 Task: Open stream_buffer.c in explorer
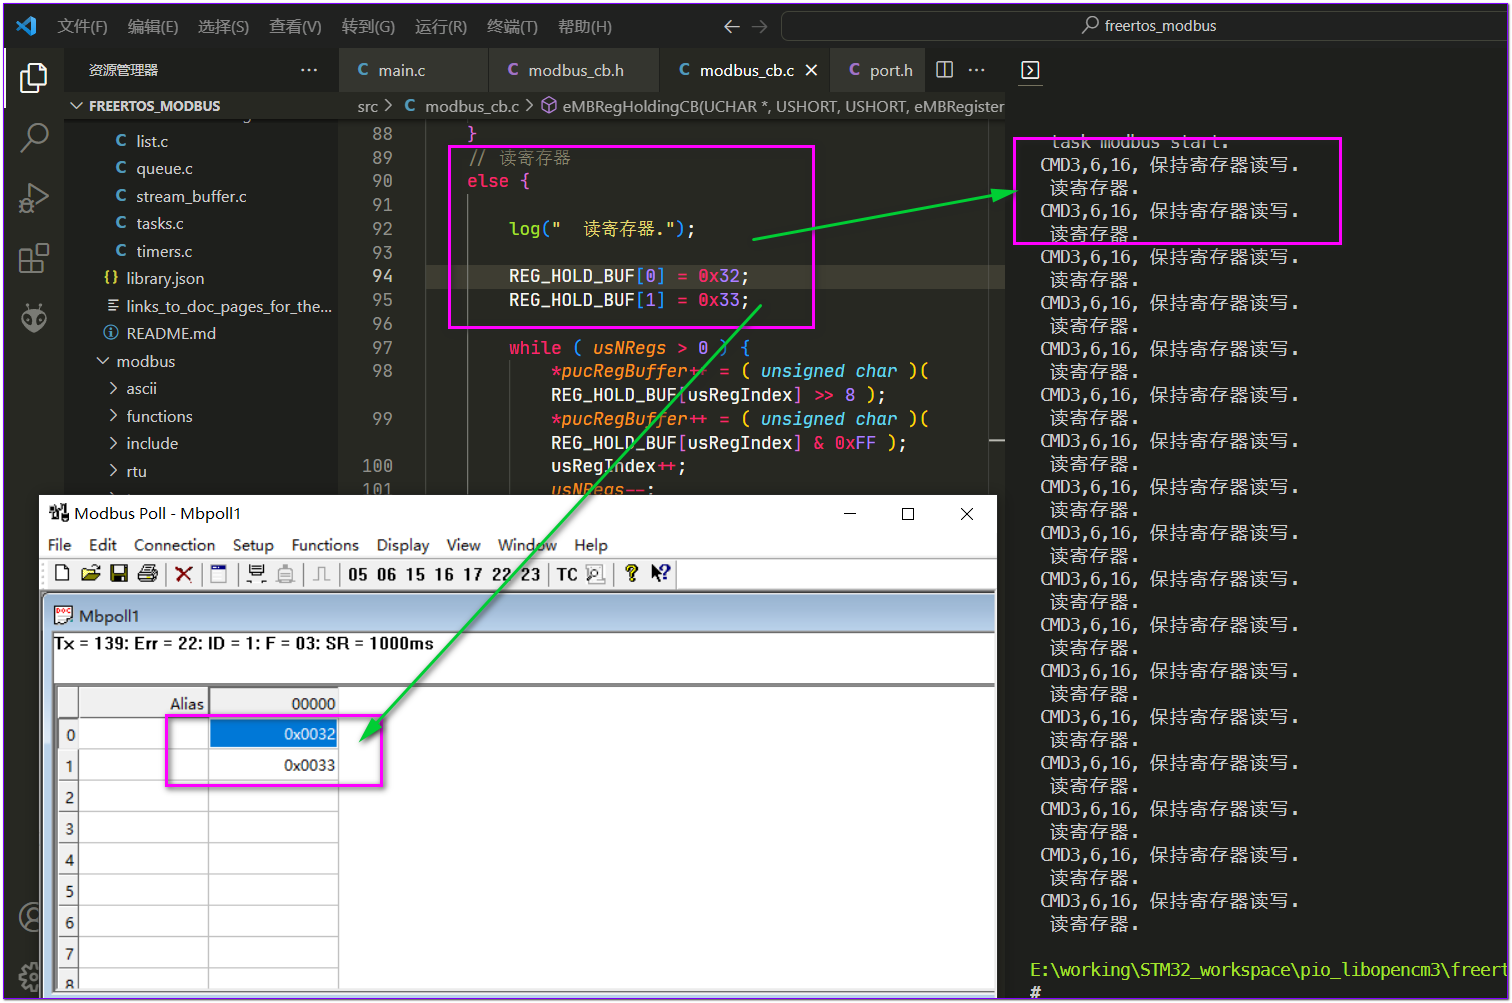click(191, 196)
